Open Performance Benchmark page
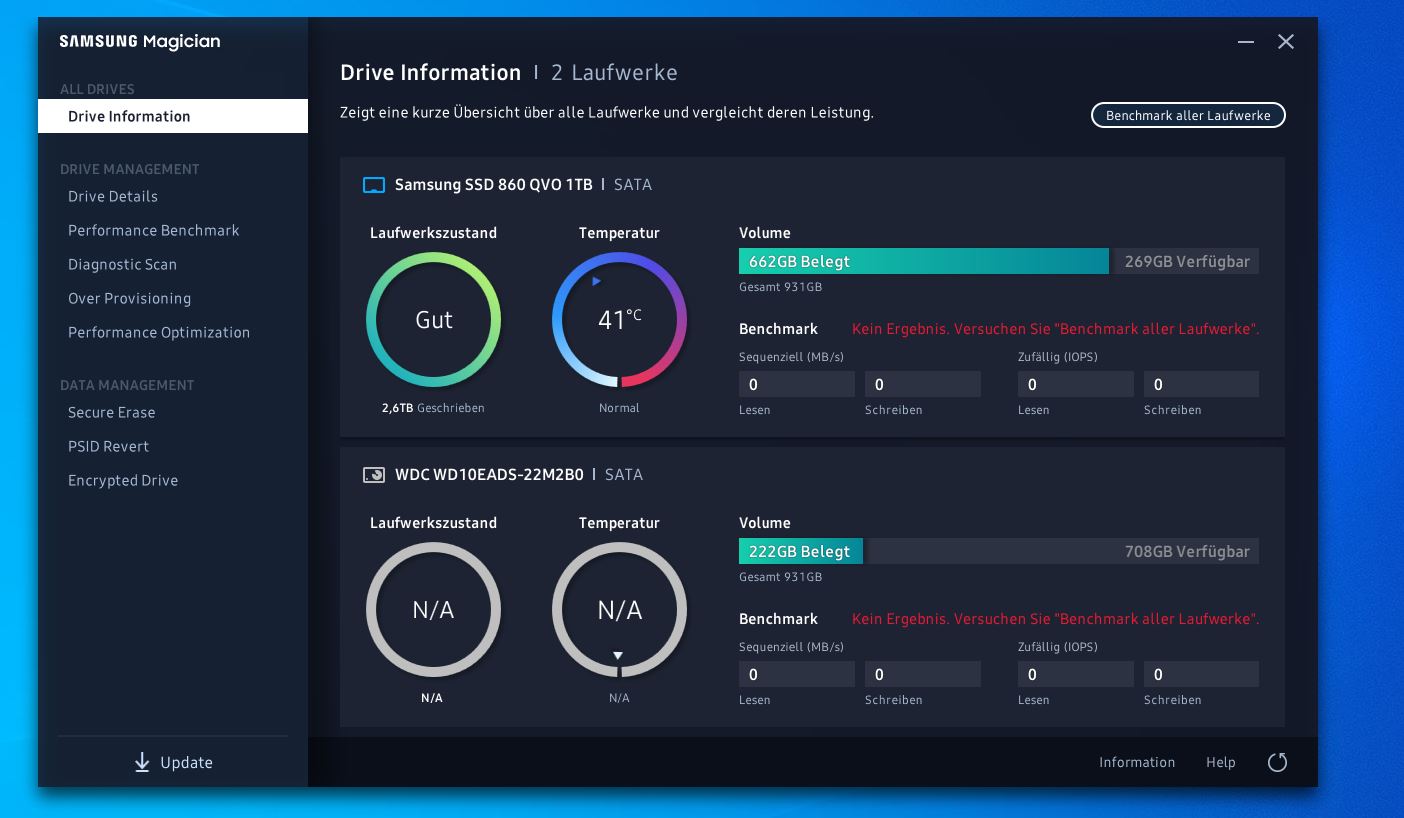 154,231
